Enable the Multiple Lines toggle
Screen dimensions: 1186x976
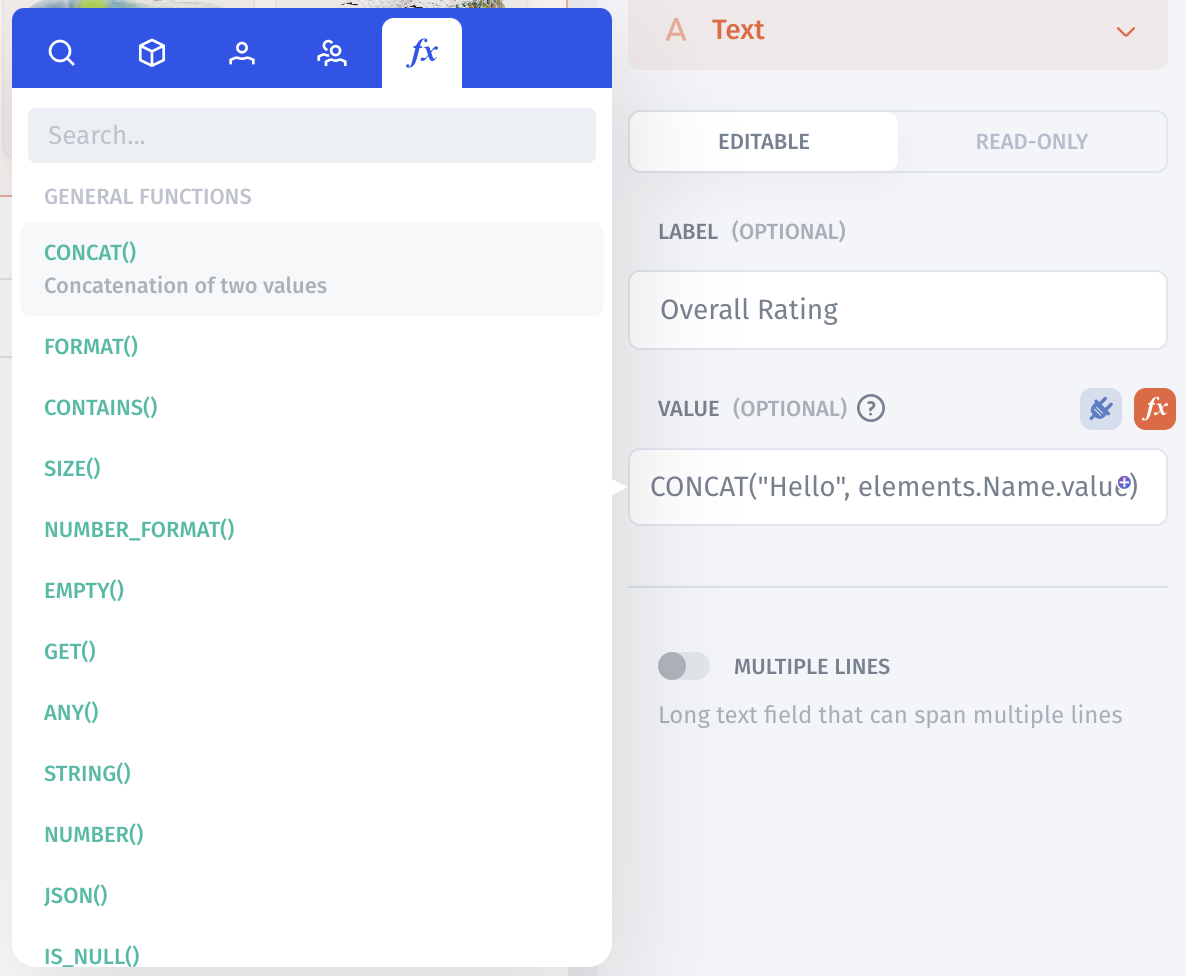click(684, 666)
